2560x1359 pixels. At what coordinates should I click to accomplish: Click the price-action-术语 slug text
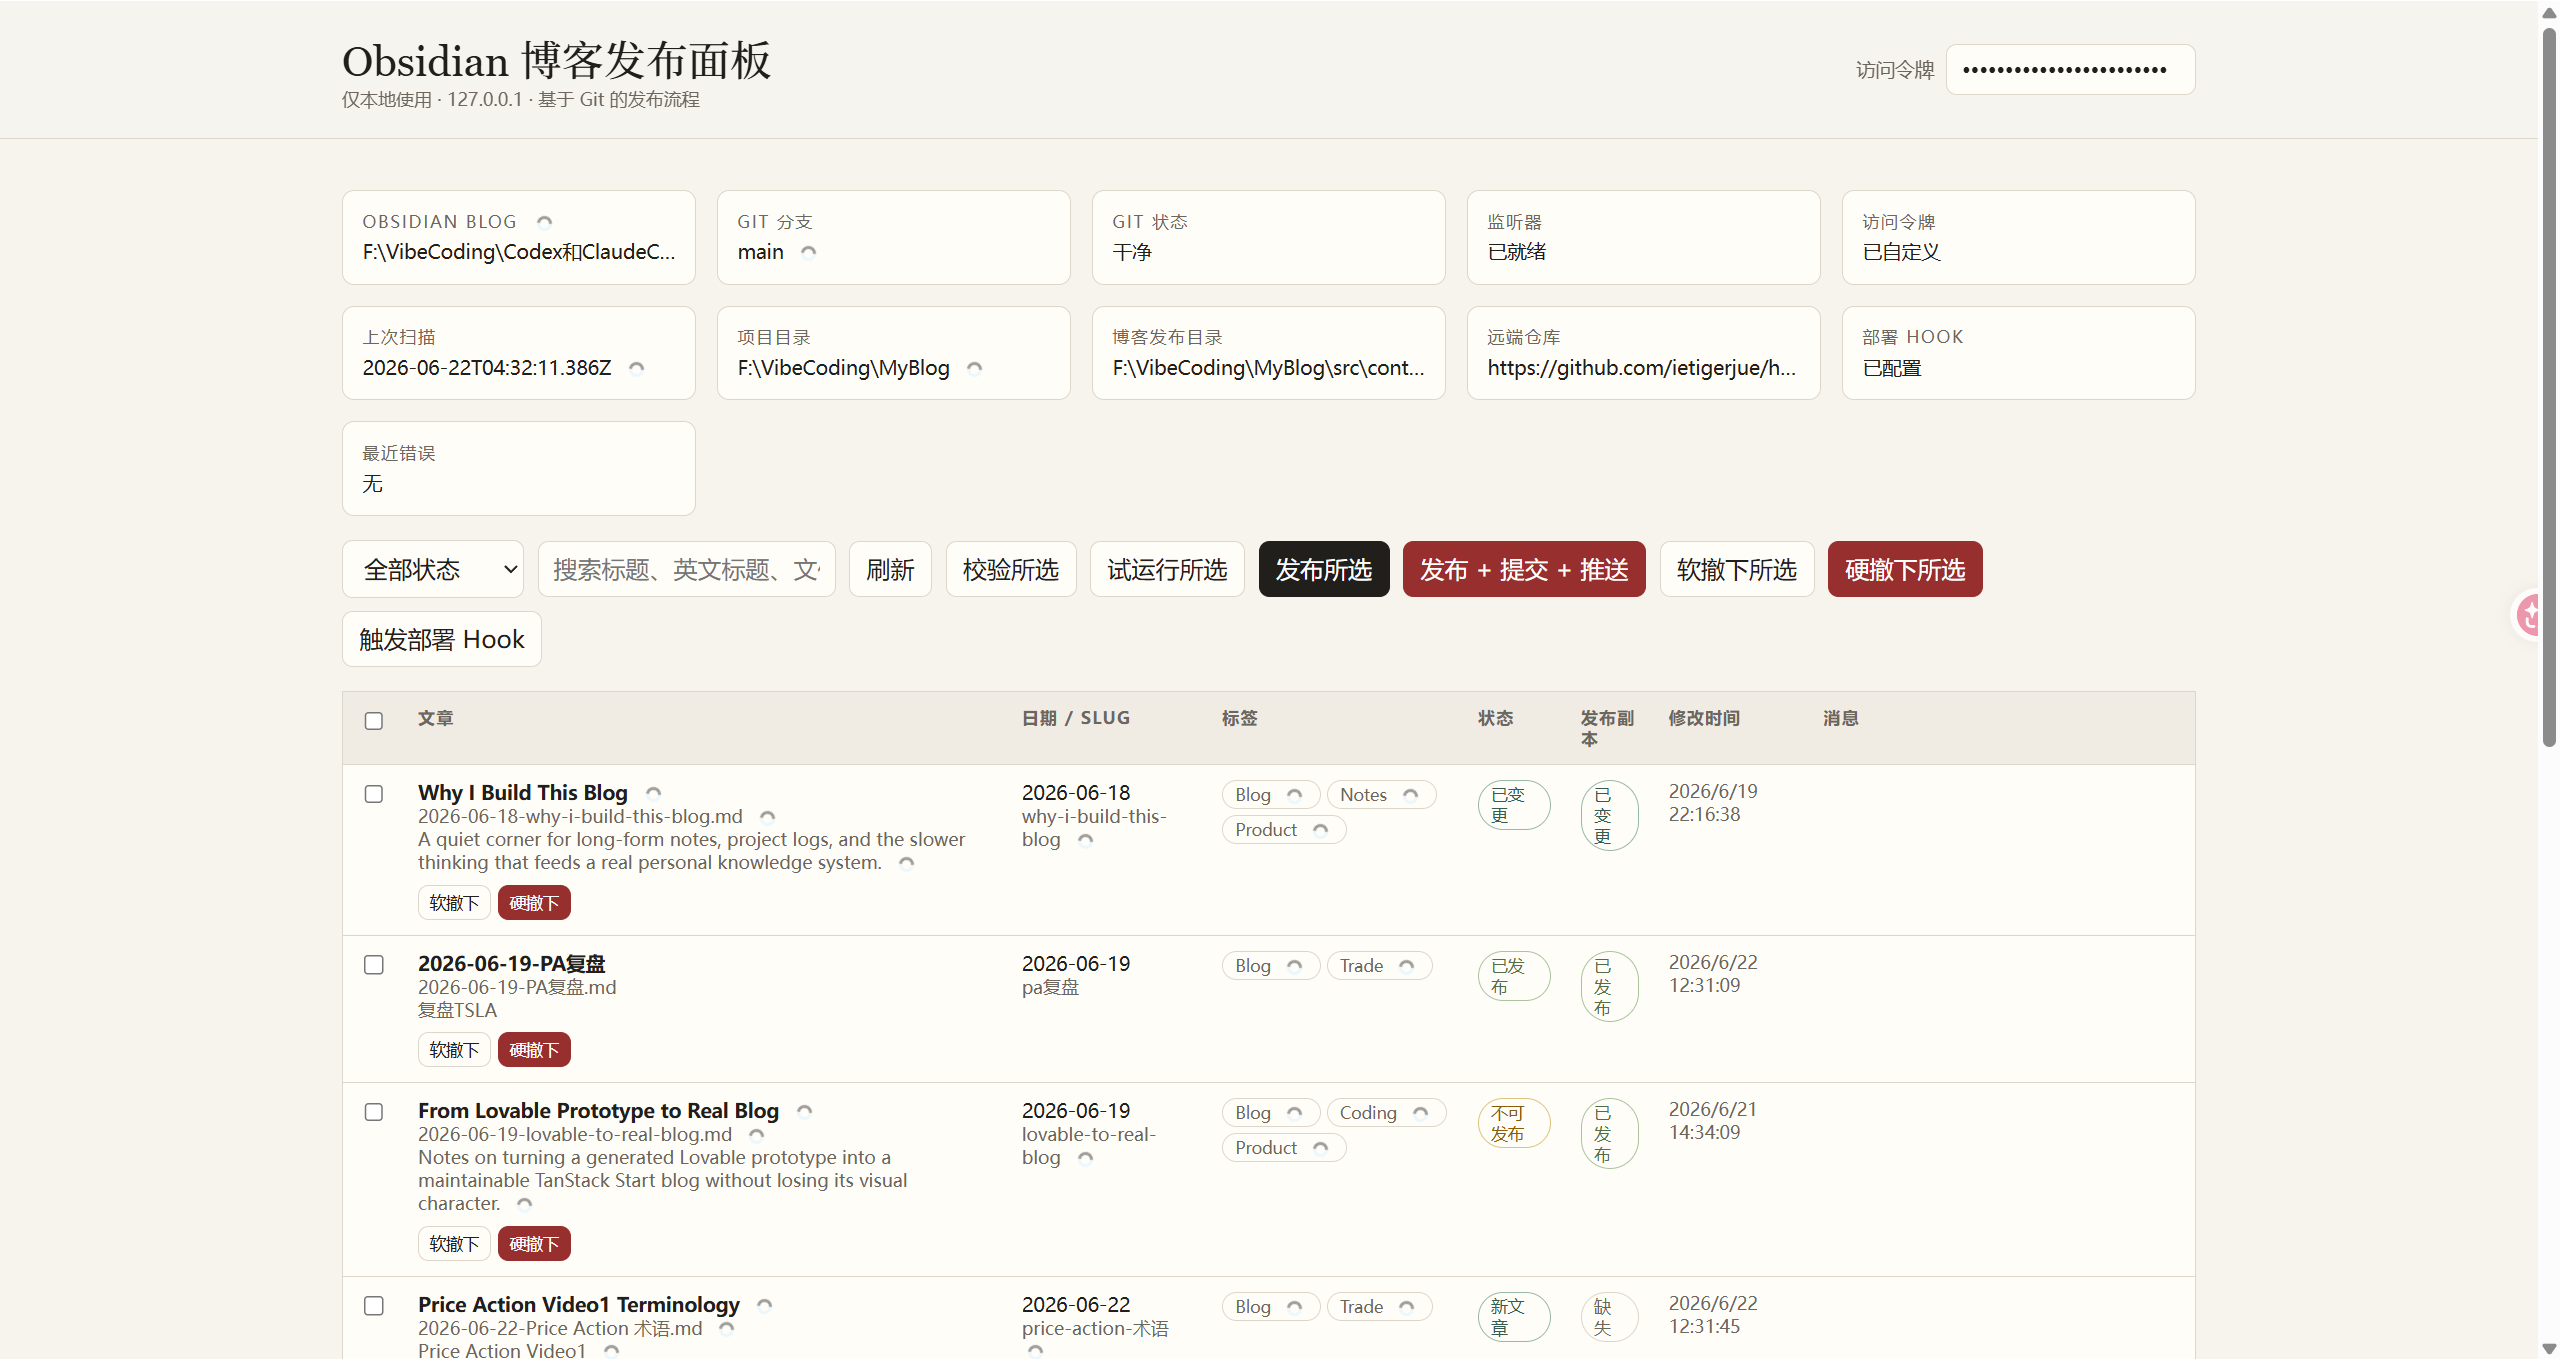click(1095, 1329)
